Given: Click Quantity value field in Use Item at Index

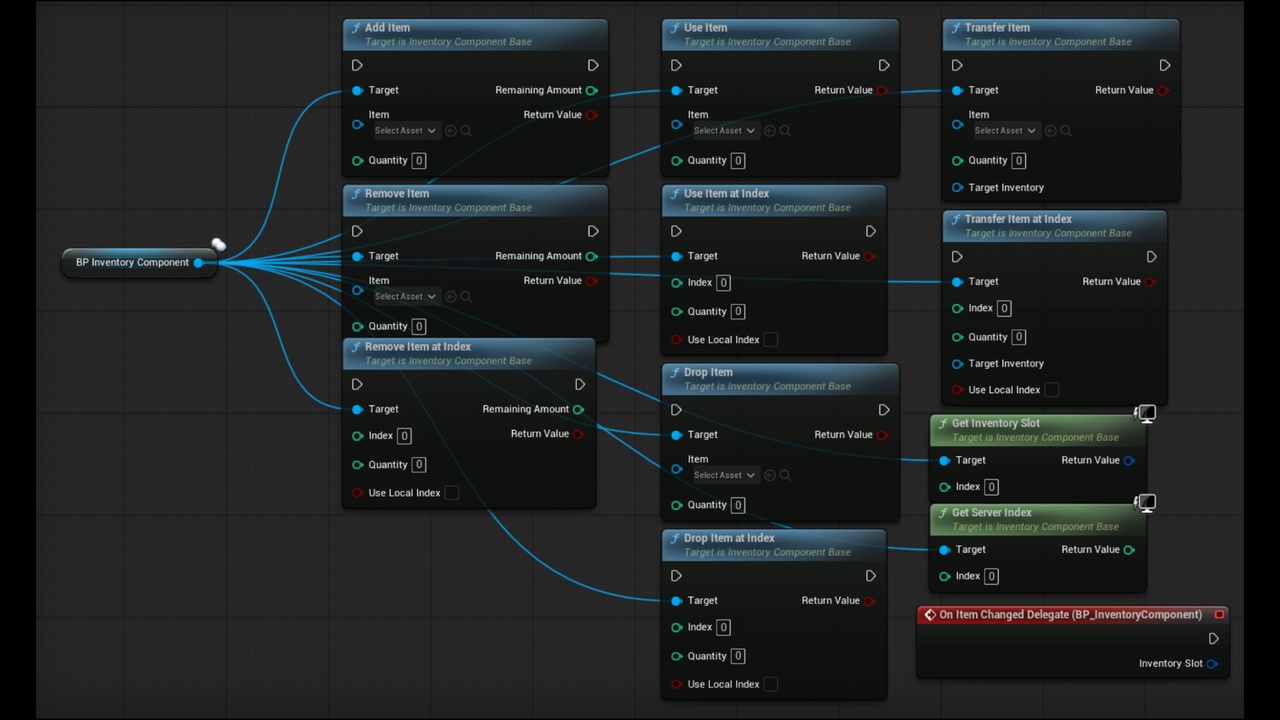Looking at the screenshot, I should point(738,311).
